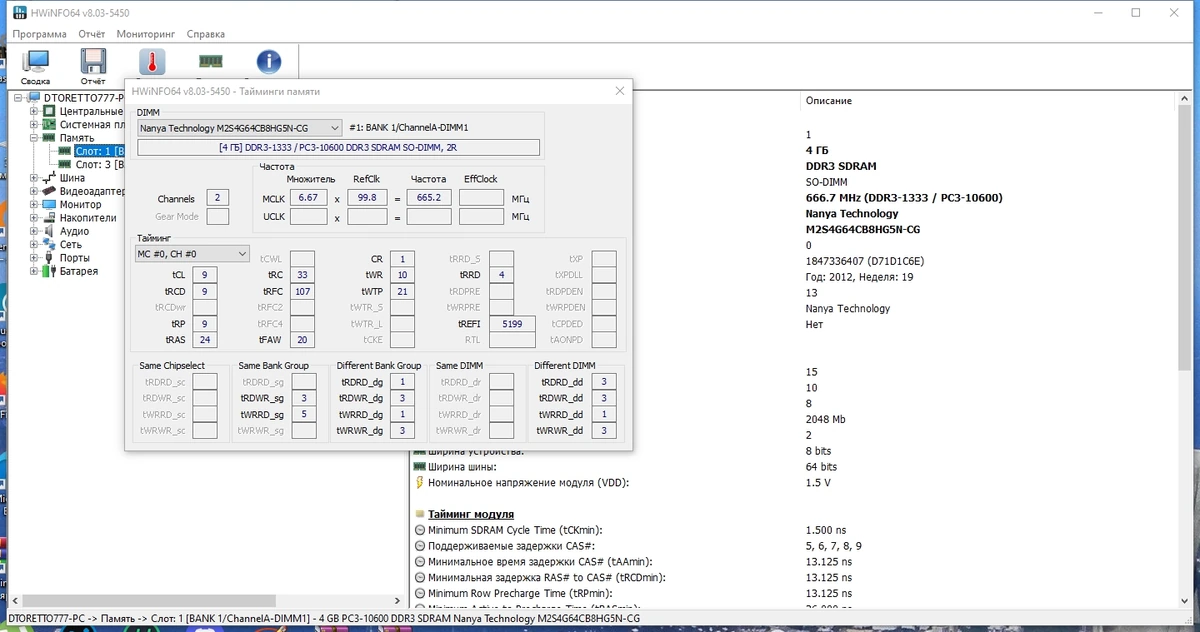Click the Центральные processor chip icon in tree
This screenshot has width=1200, height=632.
tap(50, 111)
